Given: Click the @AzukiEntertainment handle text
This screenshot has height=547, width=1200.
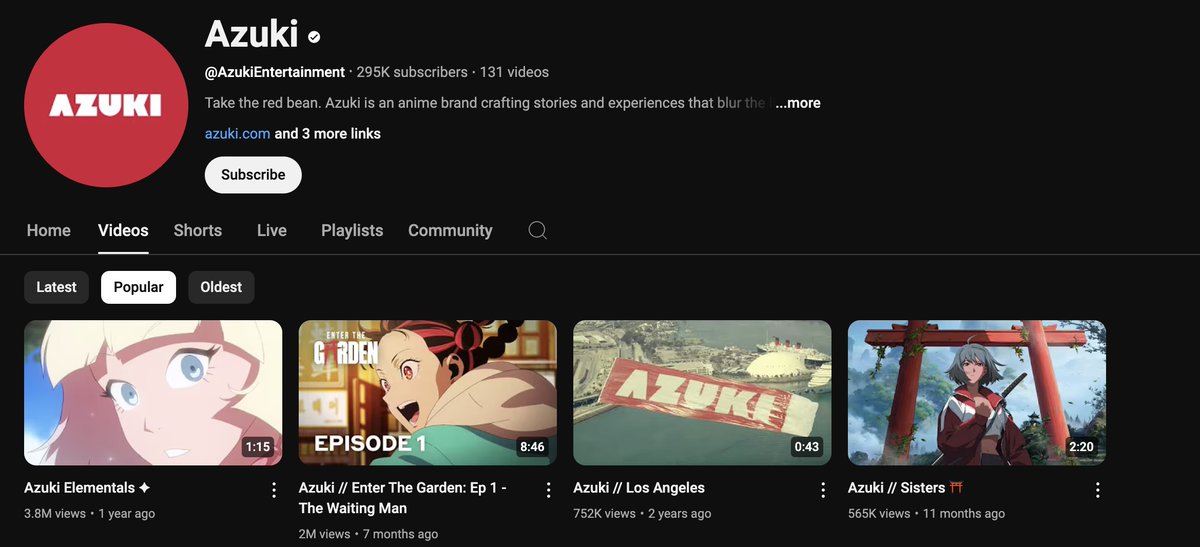Looking at the screenshot, I should tap(275, 72).
